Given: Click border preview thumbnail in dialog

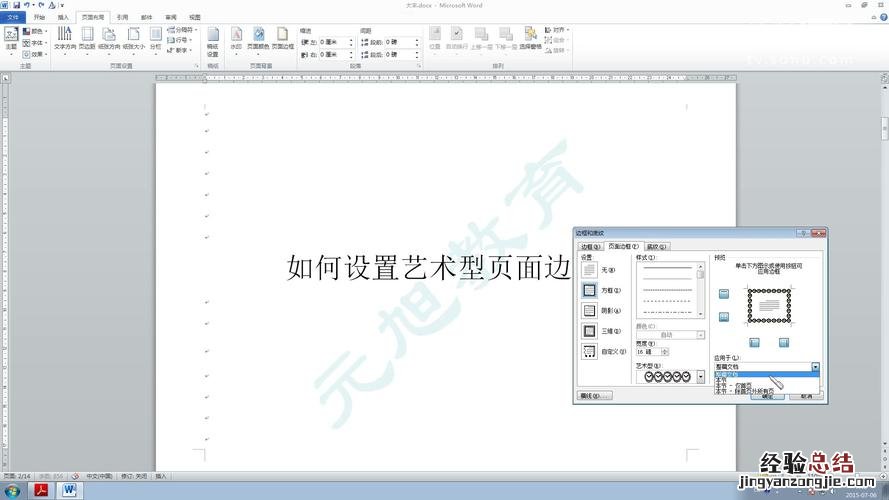Looking at the screenshot, I should pos(769,306).
